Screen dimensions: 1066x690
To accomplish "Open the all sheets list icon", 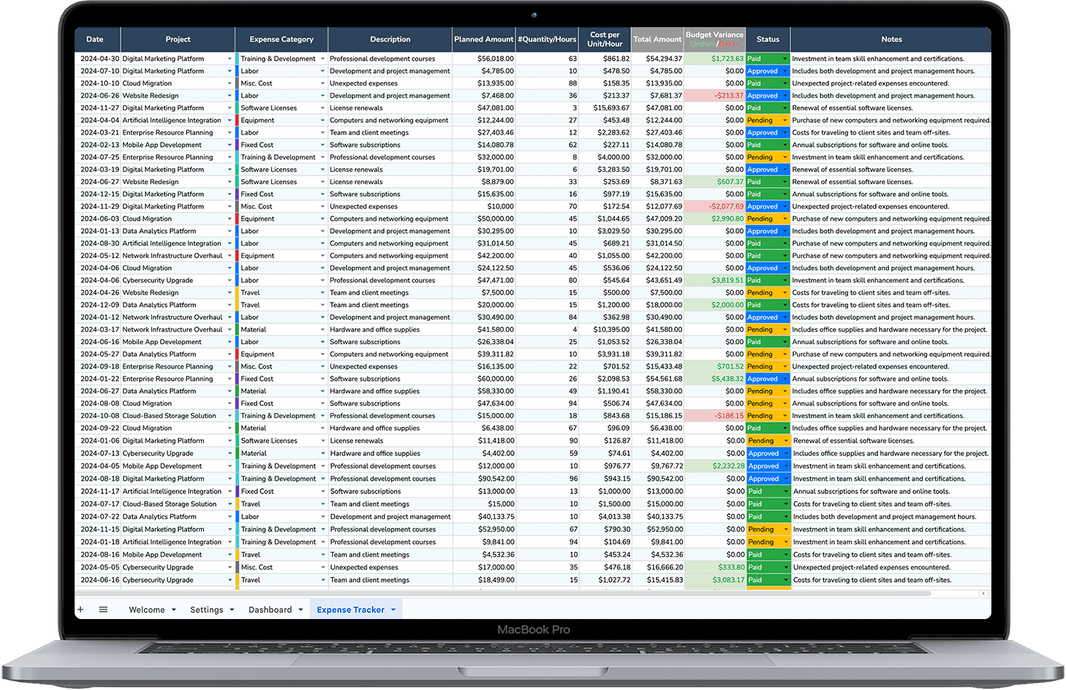I will (103, 610).
